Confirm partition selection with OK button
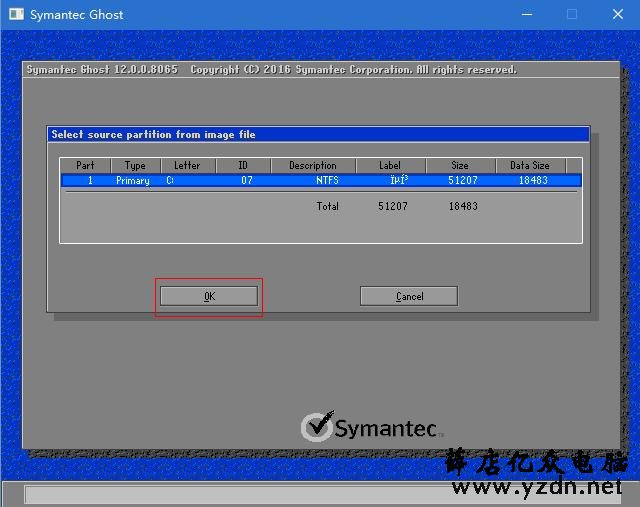Viewport: 640px width, 507px height. coord(209,296)
